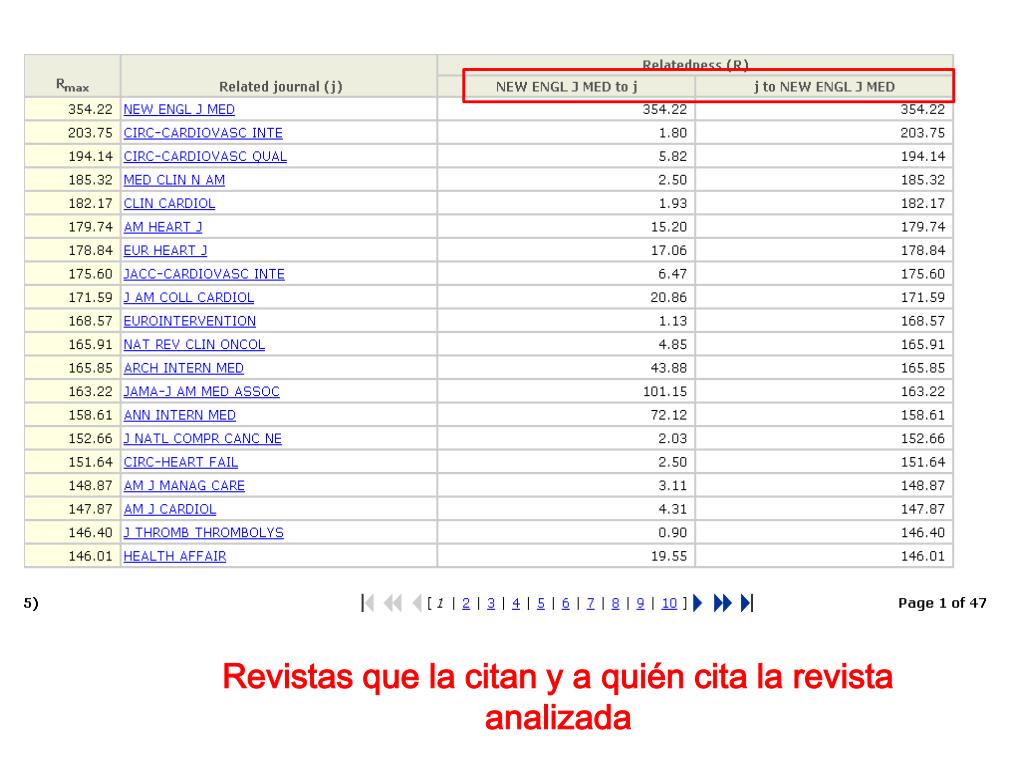Select the Rmax value 146.01
This screenshot has width=1024, height=768.
click(90, 556)
